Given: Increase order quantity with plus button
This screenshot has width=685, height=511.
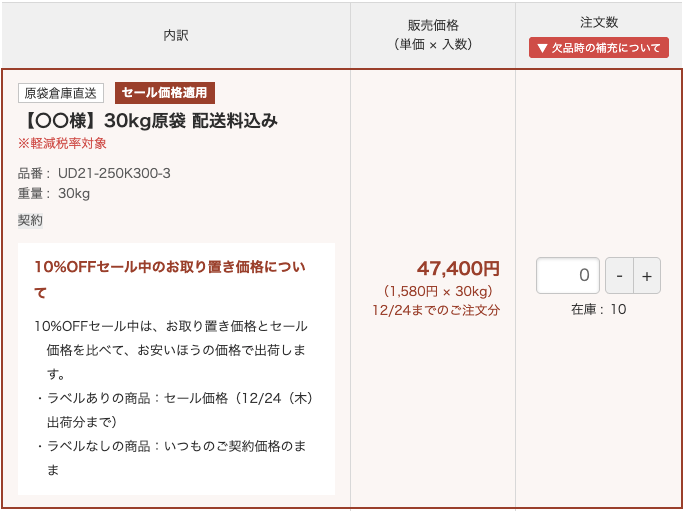Looking at the screenshot, I should 647,276.
